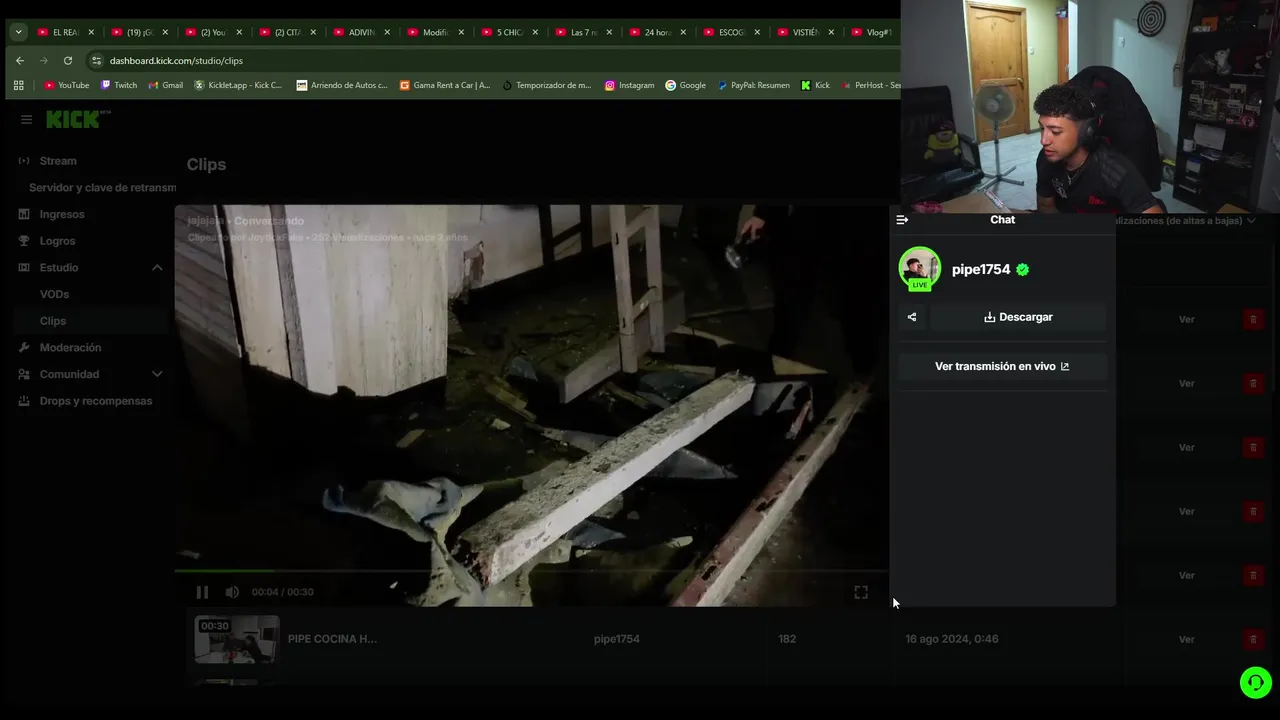Viewport: 1280px width, 720px height.
Task: Click Ver for PIPE COCINA H... clip
Action: click(1186, 639)
